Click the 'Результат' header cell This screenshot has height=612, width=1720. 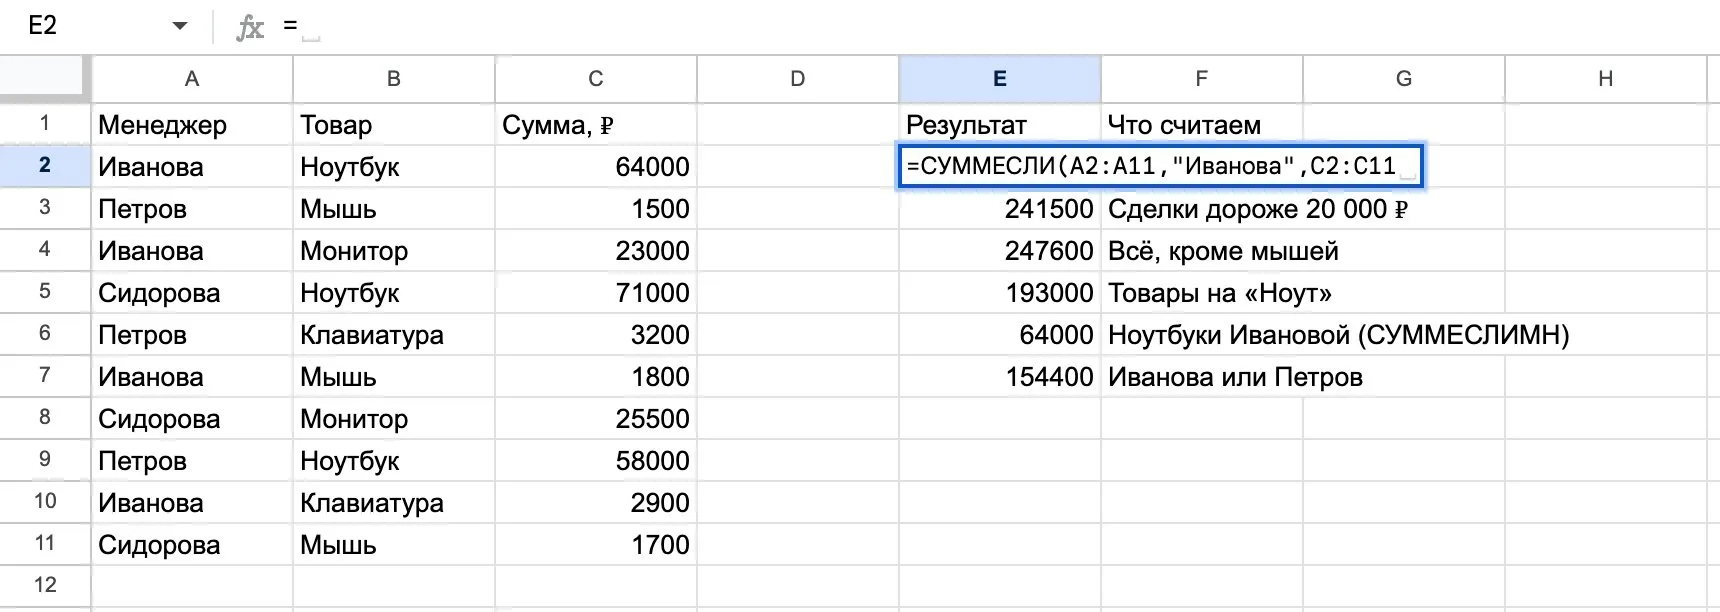(x=1000, y=125)
